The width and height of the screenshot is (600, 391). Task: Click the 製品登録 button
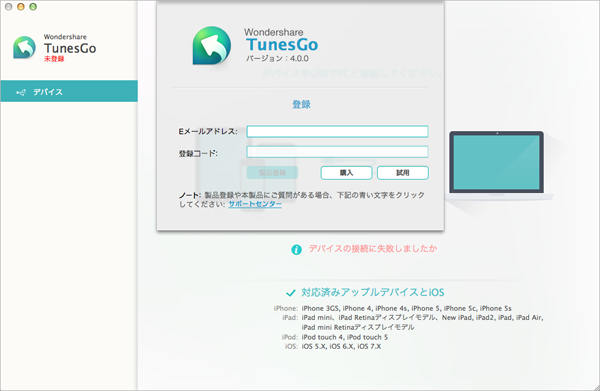tap(272, 173)
